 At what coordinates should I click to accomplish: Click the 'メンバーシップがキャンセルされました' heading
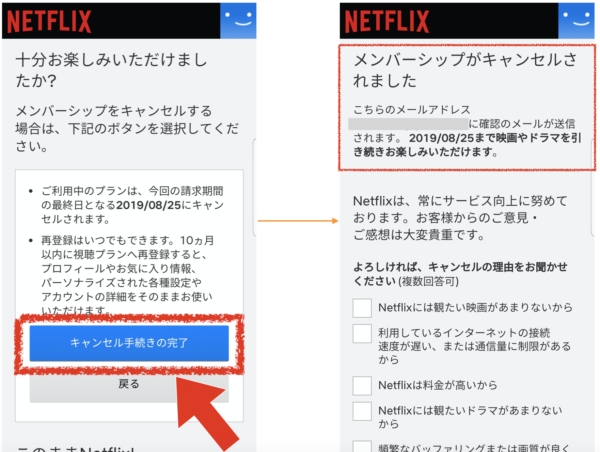(465, 70)
